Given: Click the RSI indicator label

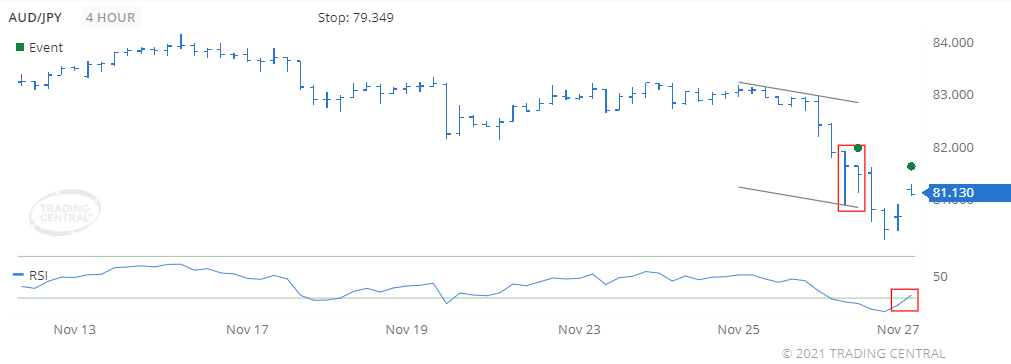Looking at the screenshot, I should [x=38, y=274].
